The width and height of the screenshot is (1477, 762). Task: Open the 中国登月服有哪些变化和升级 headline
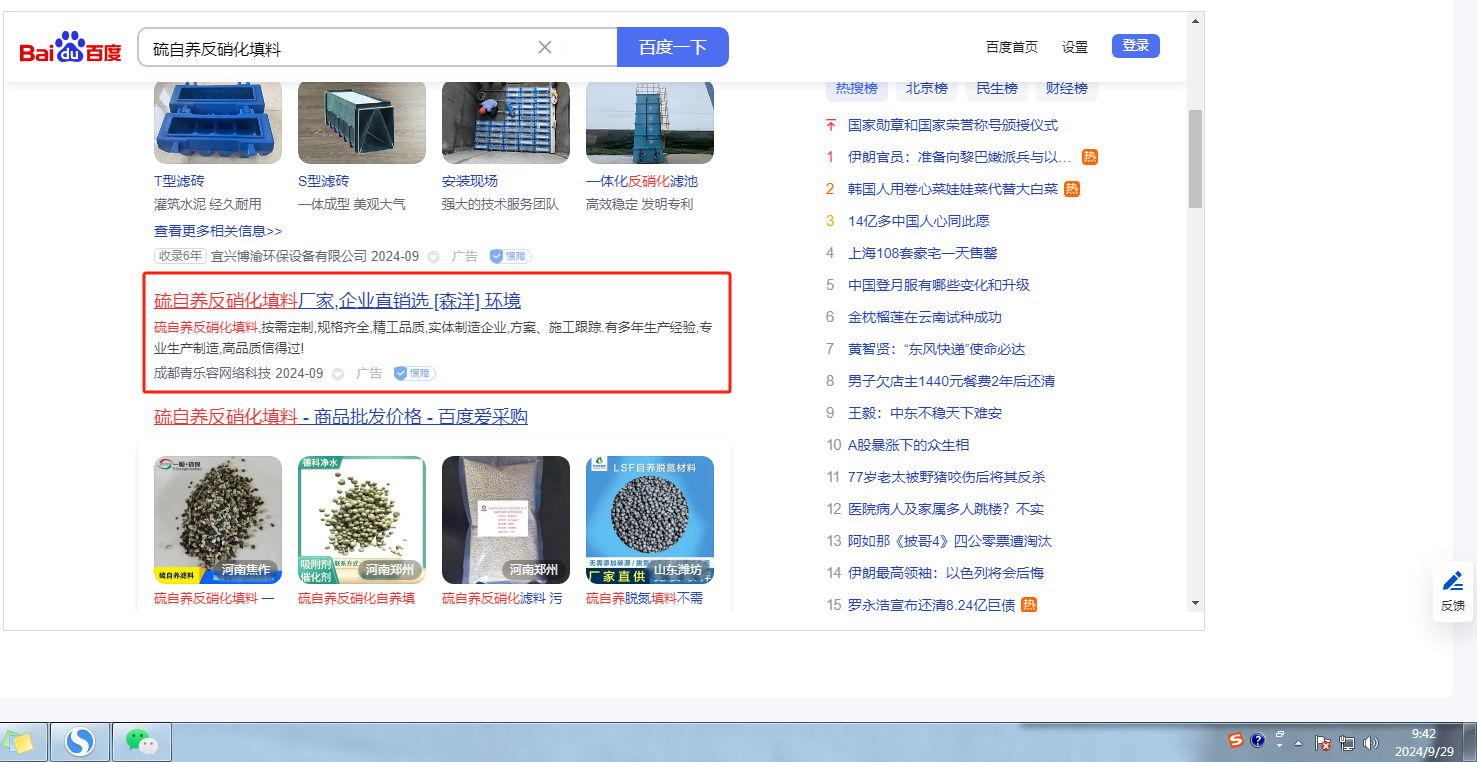pyautogui.click(x=939, y=285)
